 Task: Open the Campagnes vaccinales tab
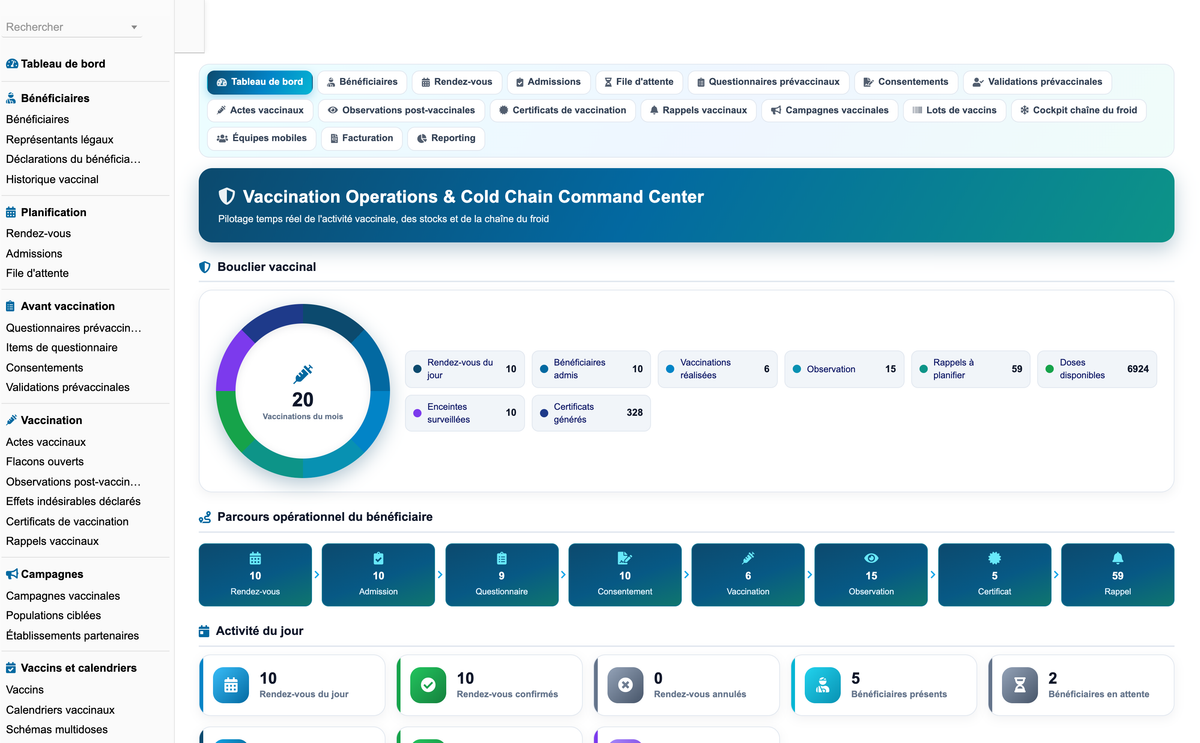(830, 110)
